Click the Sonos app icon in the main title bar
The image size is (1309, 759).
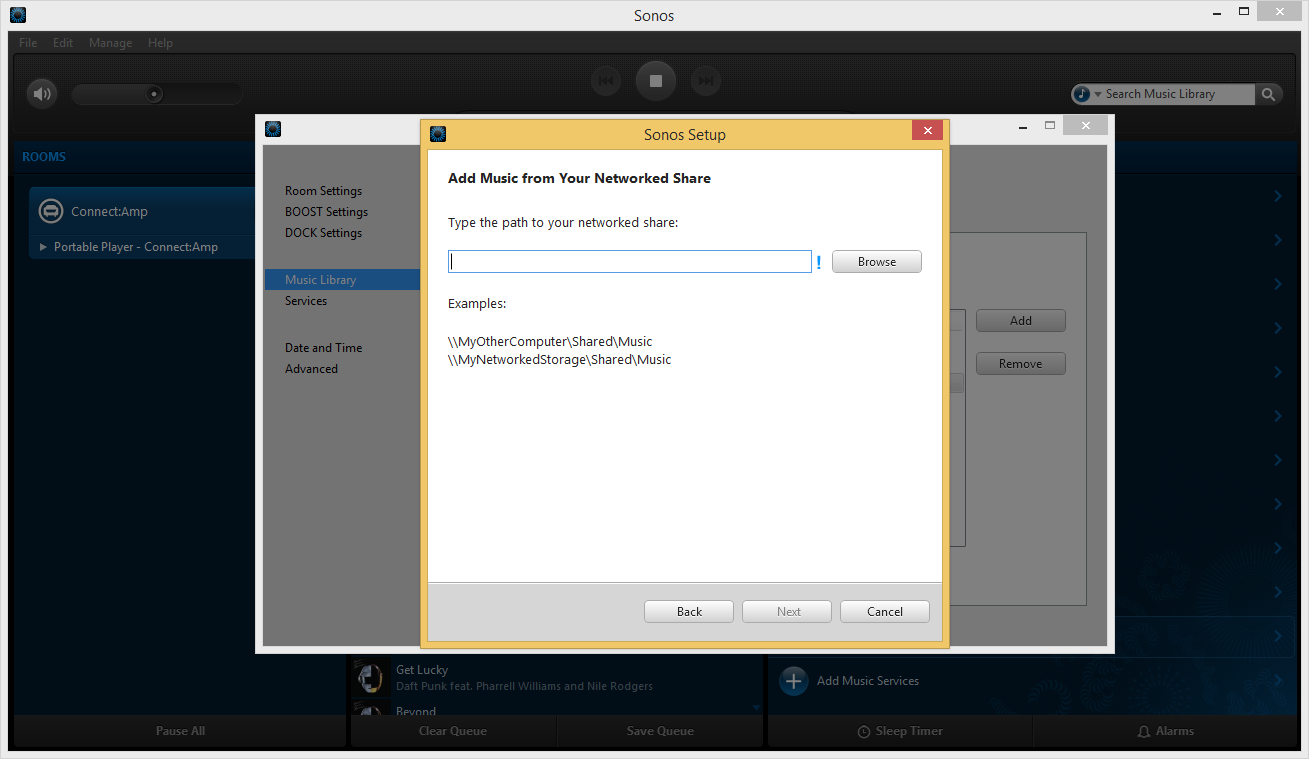18,15
